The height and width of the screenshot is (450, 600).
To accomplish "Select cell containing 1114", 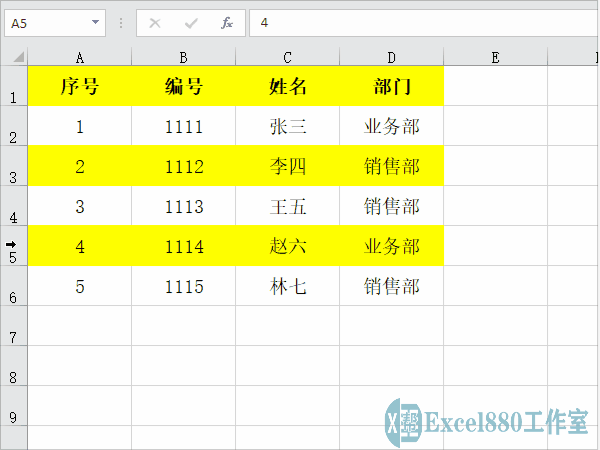I will coord(184,246).
